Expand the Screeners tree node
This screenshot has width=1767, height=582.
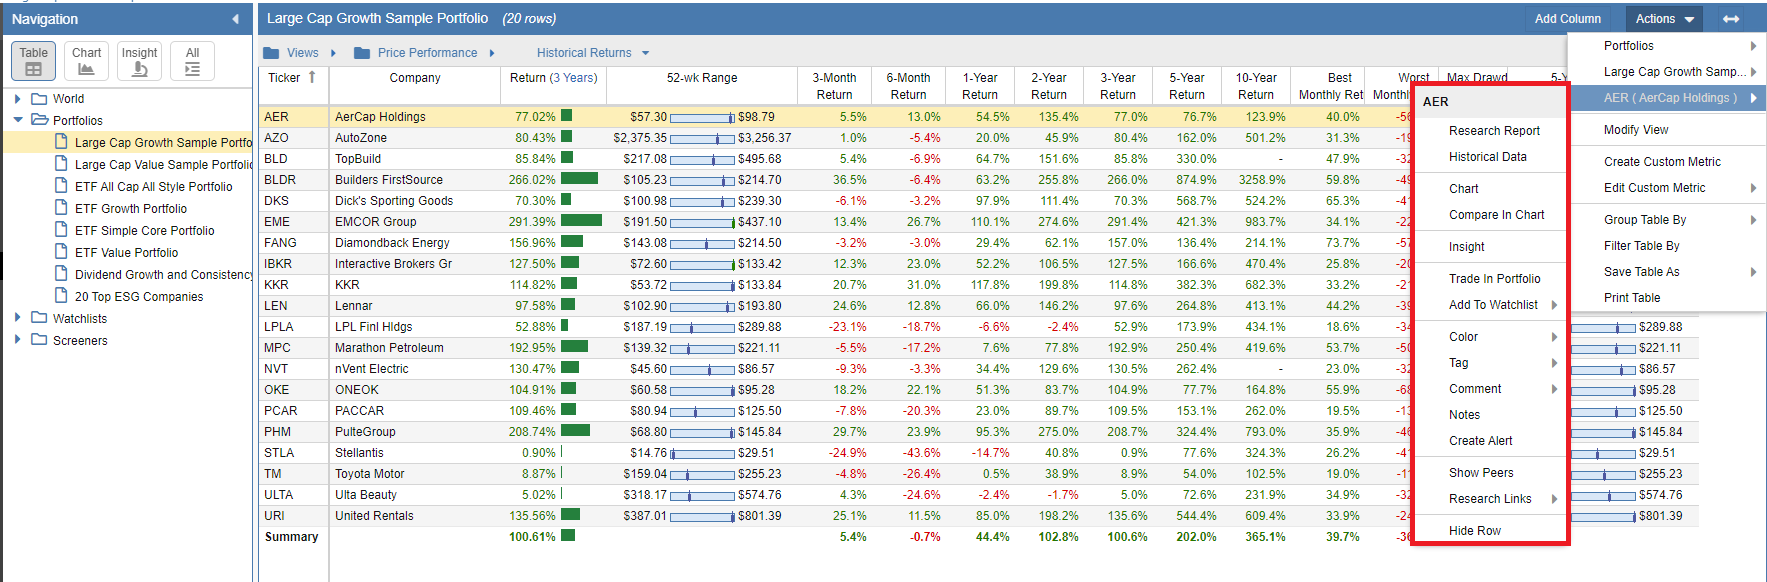[x=18, y=340]
